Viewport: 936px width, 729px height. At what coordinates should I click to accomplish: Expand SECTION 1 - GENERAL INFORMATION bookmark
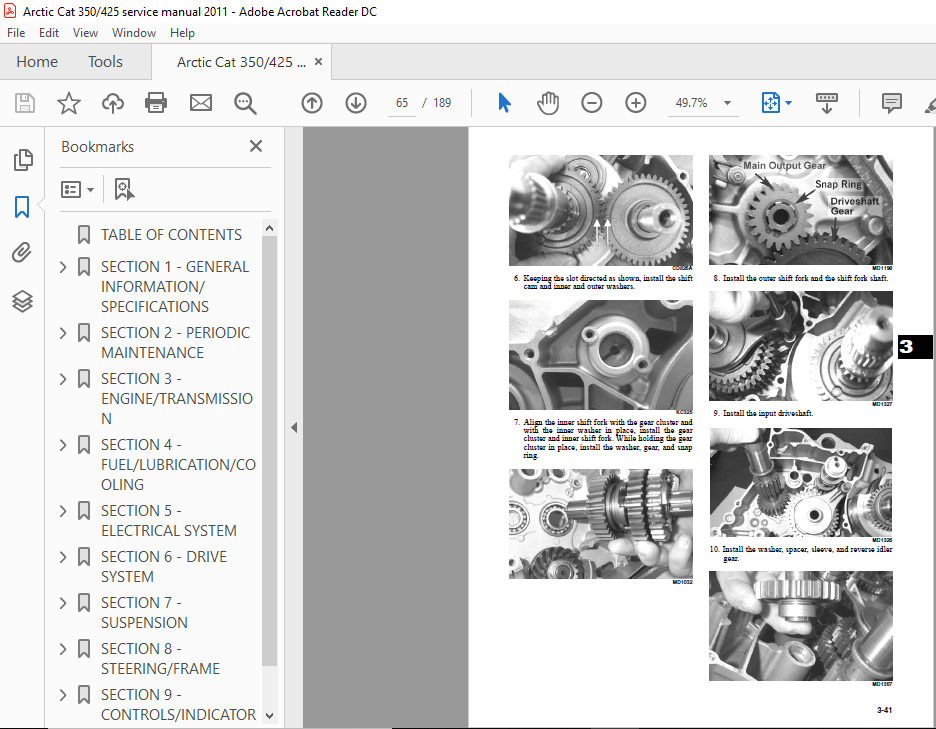click(x=63, y=267)
